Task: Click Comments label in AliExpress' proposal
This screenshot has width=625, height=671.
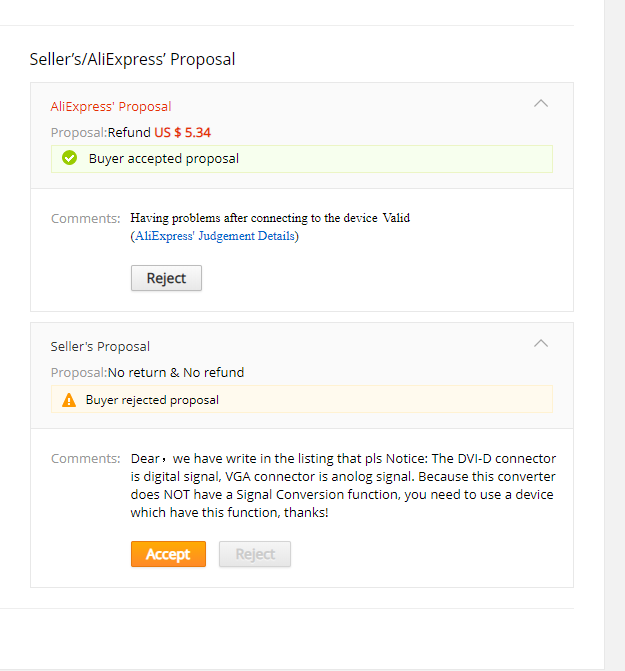Action: (86, 219)
